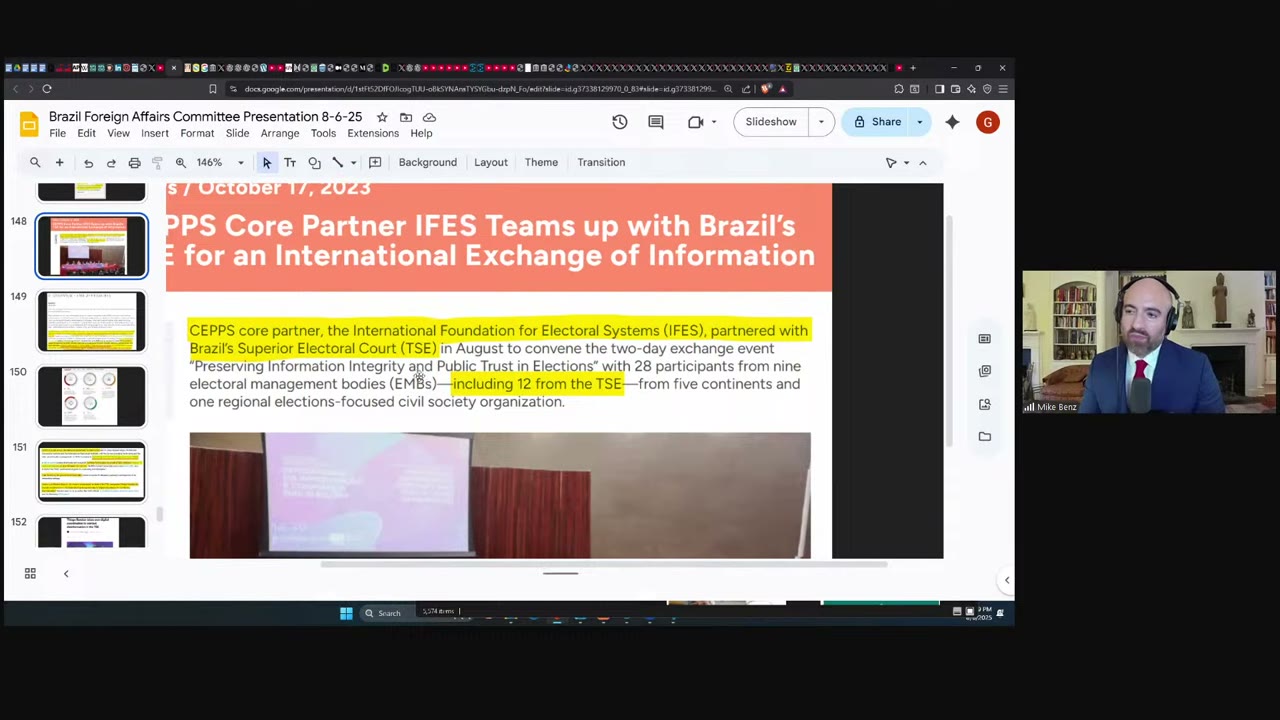Collapse the filmstrip panel arrow
This screenshot has width=1280, height=720.
[66, 574]
